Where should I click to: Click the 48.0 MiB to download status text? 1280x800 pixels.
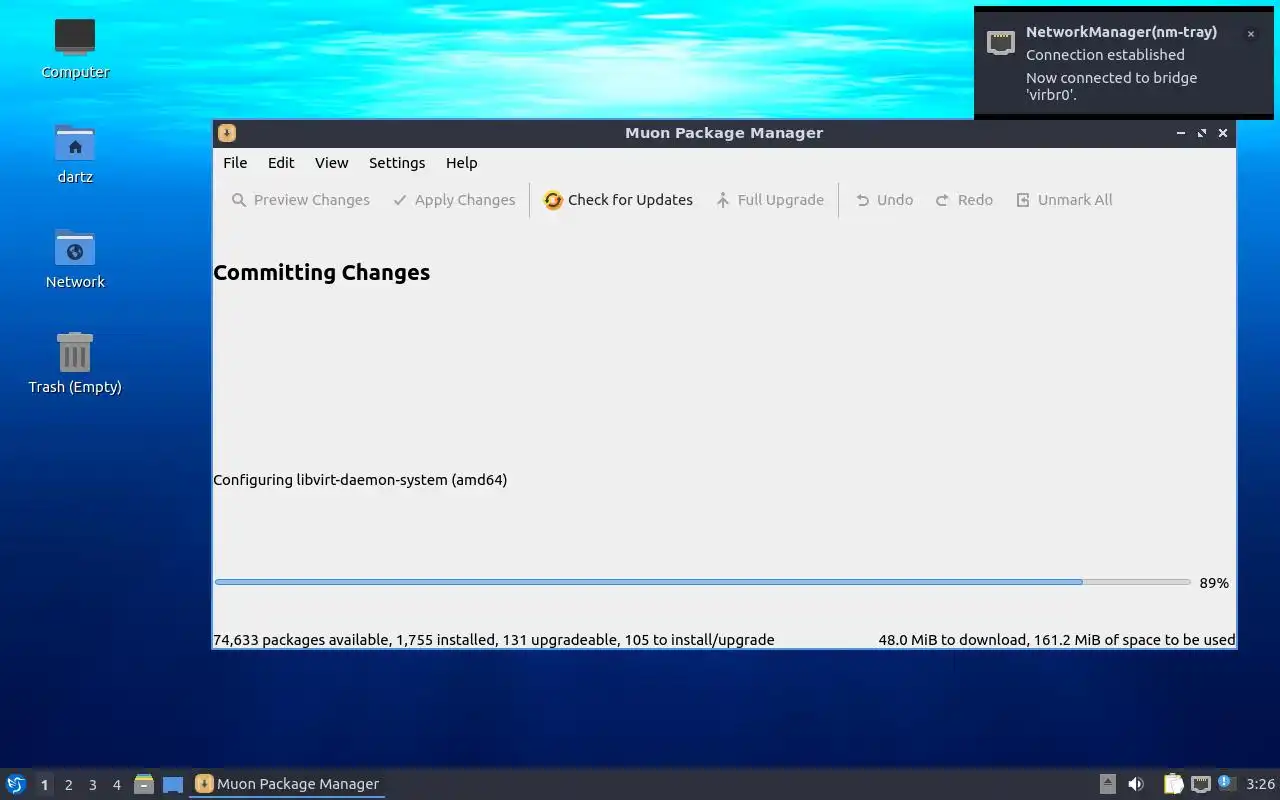(1057, 640)
